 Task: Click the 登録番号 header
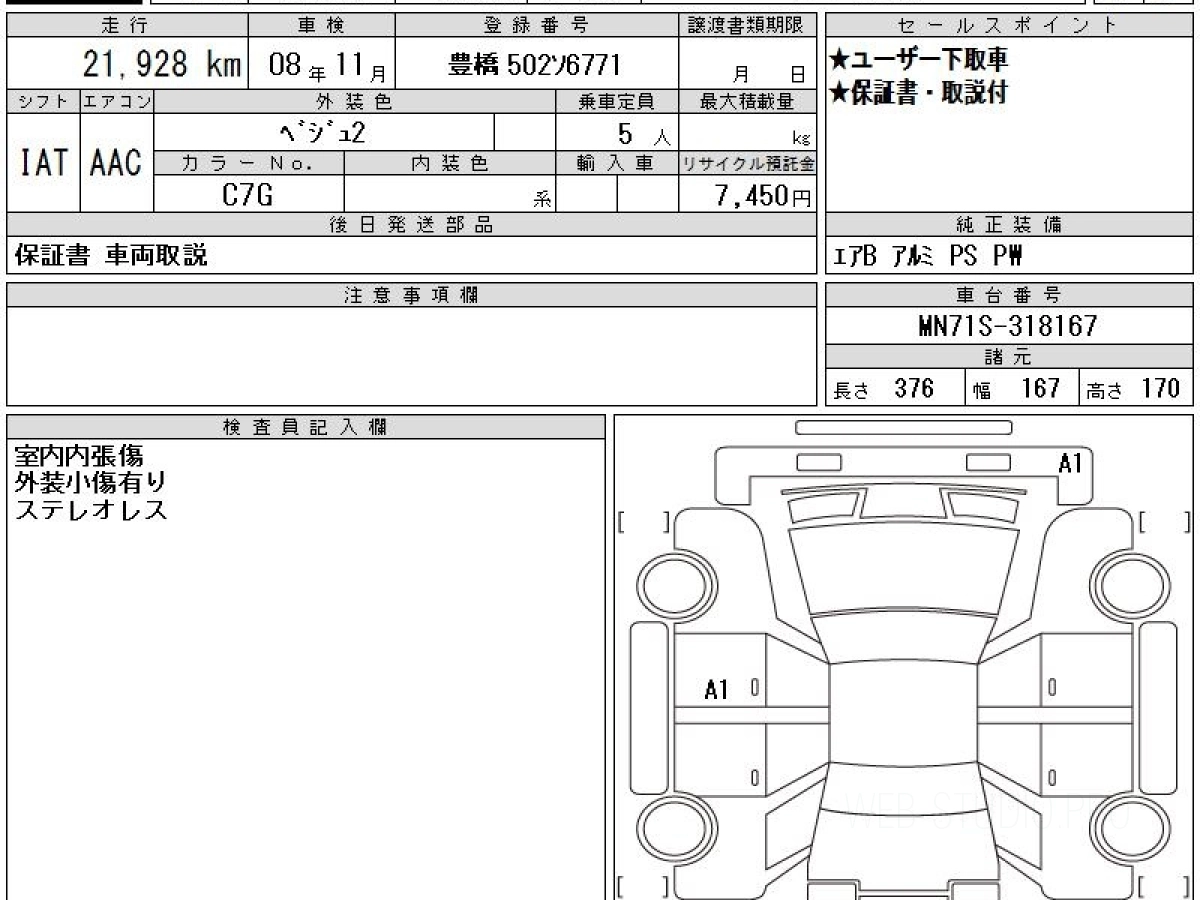(x=536, y=26)
